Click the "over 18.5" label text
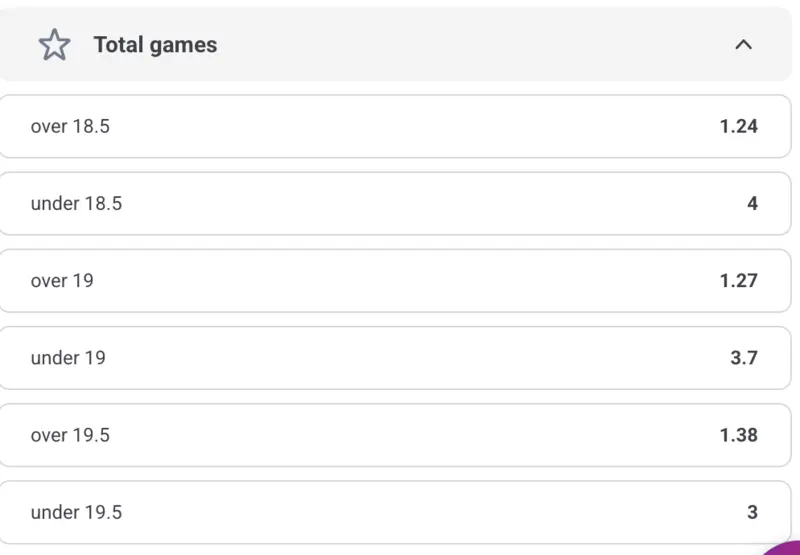800x555 pixels. point(70,126)
